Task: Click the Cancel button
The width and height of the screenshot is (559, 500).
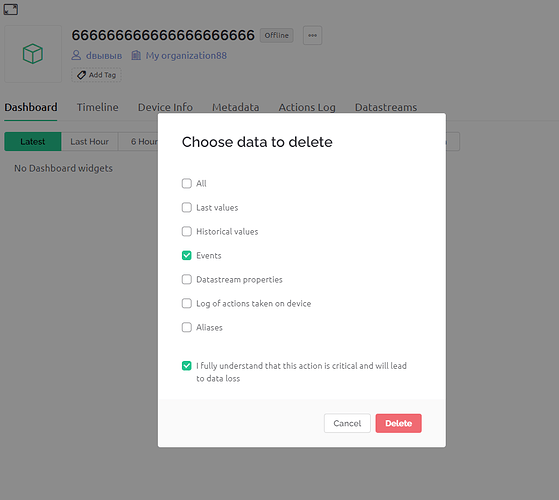Action: pyautogui.click(x=347, y=423)
